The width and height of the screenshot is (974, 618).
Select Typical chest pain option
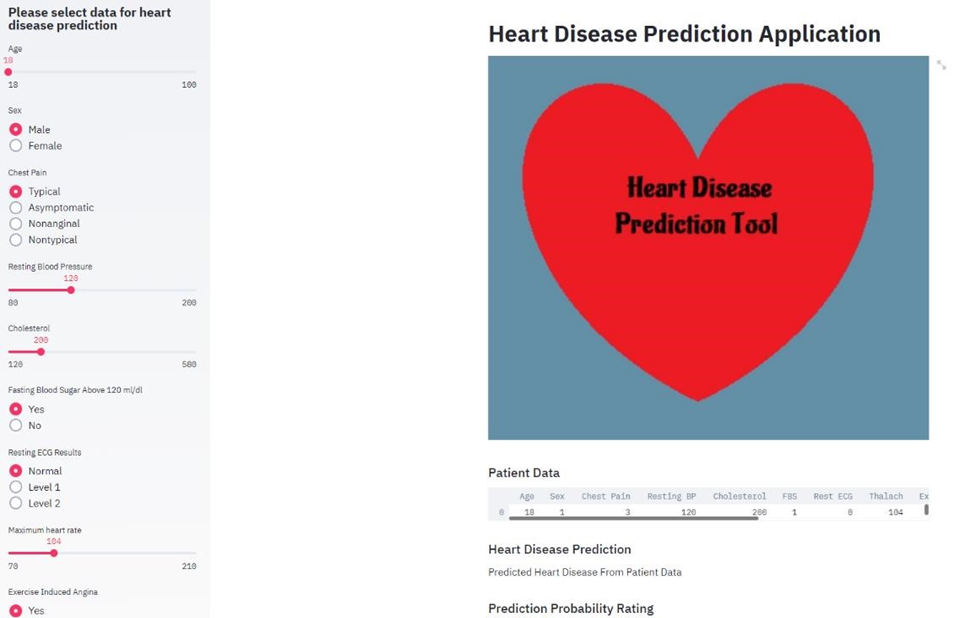16,191
